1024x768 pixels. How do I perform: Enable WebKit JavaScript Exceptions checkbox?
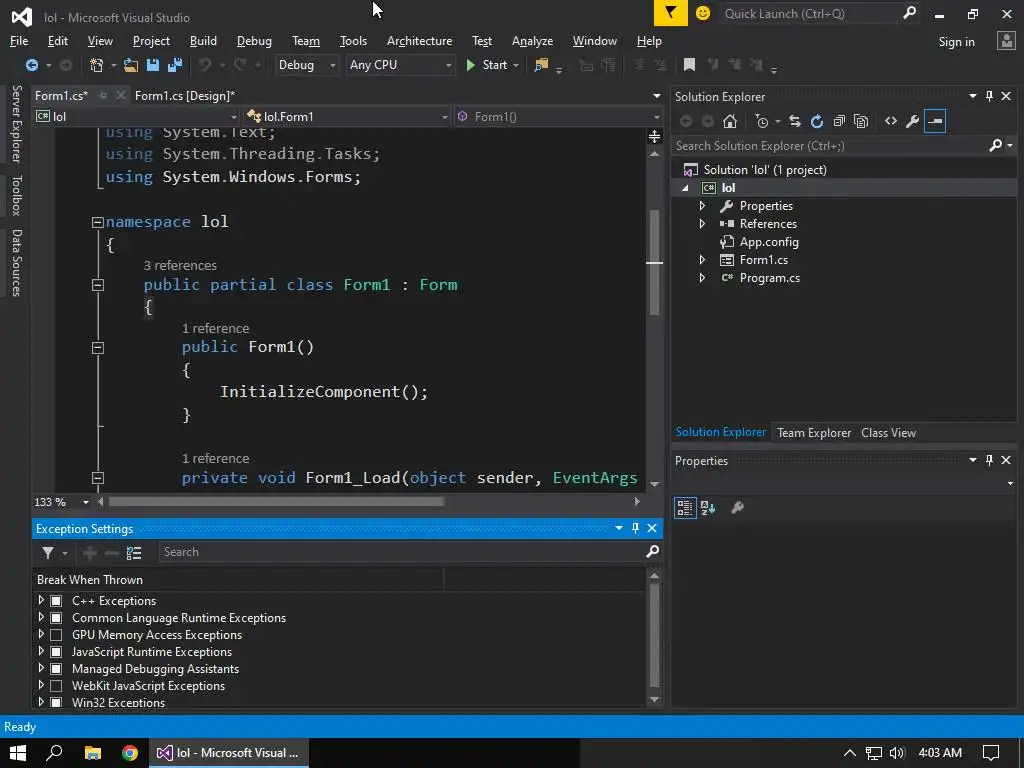coord(56,686)
